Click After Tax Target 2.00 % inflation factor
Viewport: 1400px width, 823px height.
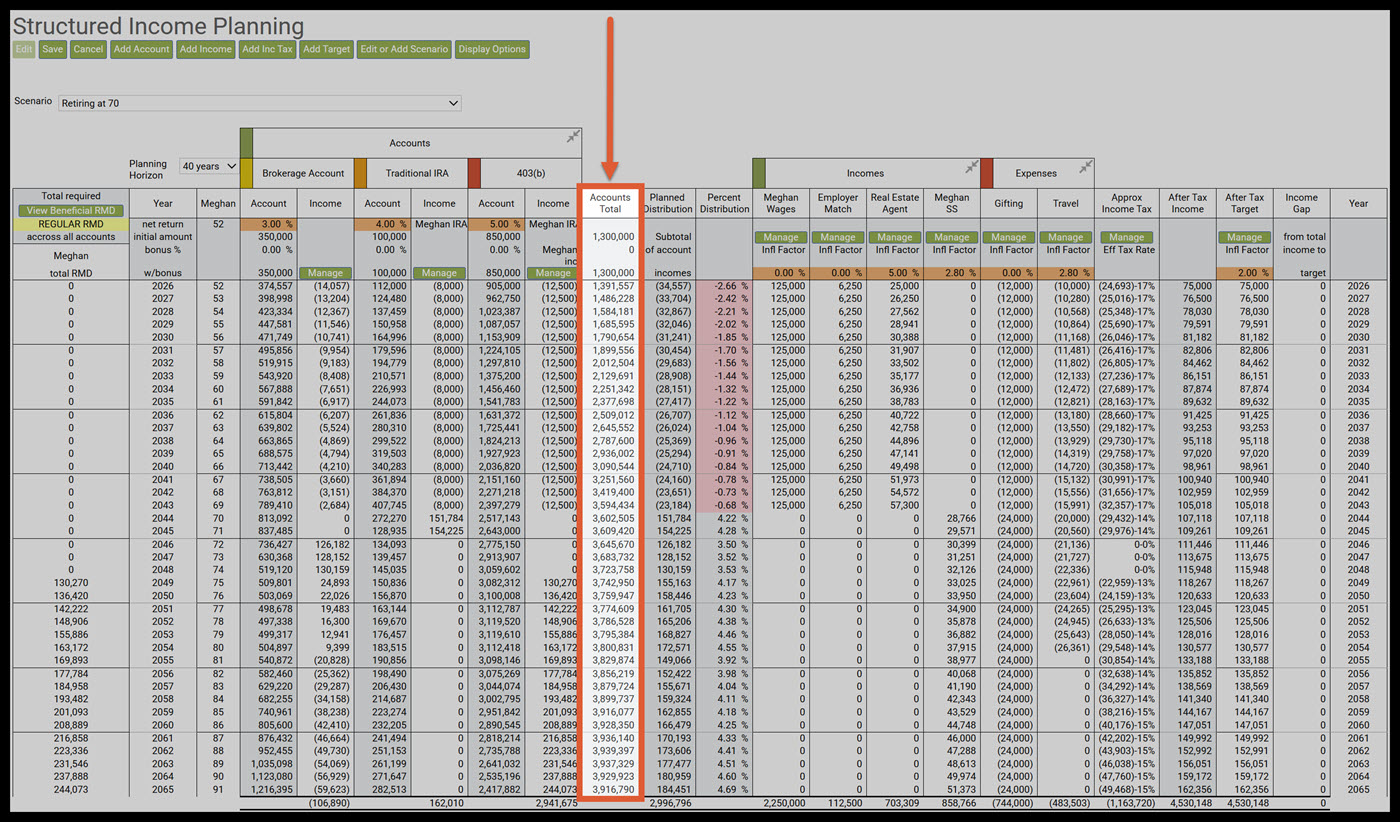(x=1244, y=273)
